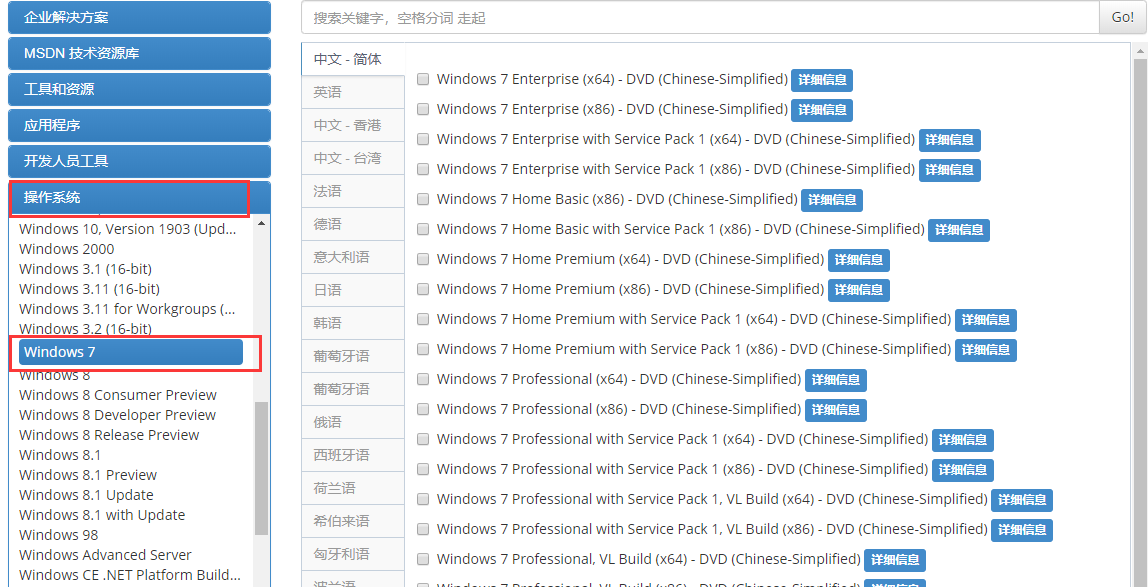Check Windows 7 Enterprise (x64) DVD checkbox
The width and height of the screenshot is (1148, 587).
(423, 79)
